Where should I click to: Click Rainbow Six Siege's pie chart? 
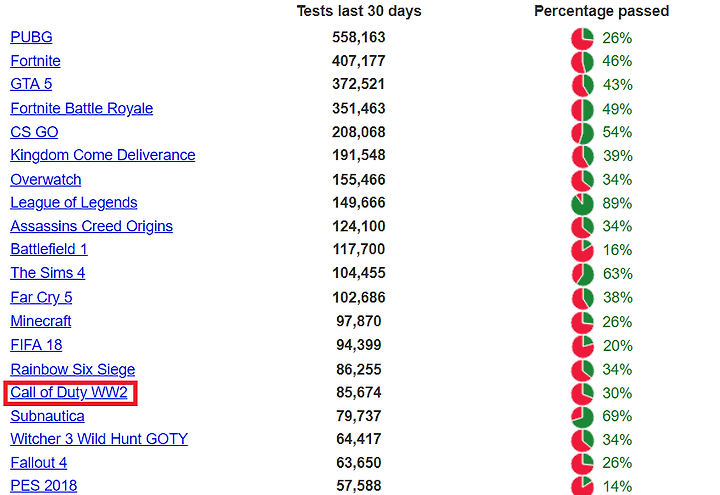582,370
